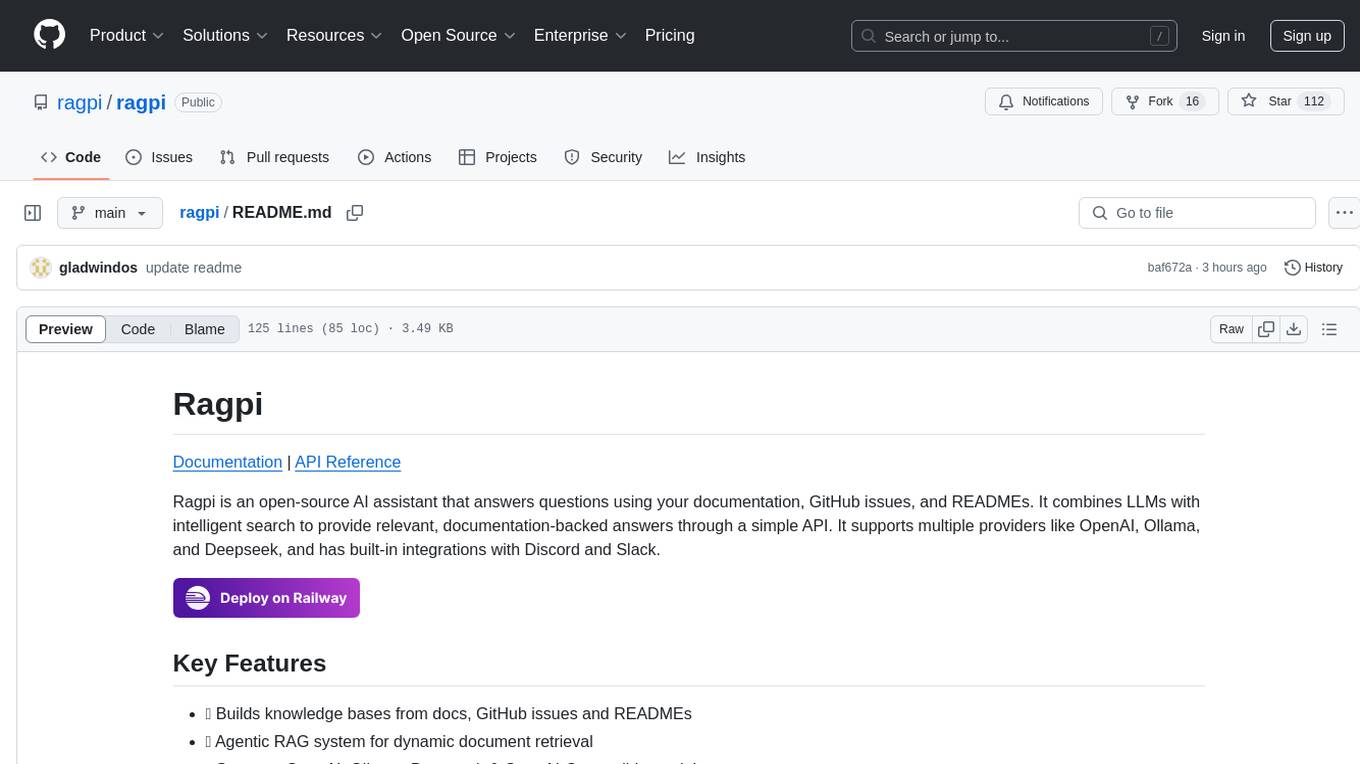Open the Issues tab
The width and height of the screenshot is (1360, 764).
pyautogui.click(x=159, y=157)
